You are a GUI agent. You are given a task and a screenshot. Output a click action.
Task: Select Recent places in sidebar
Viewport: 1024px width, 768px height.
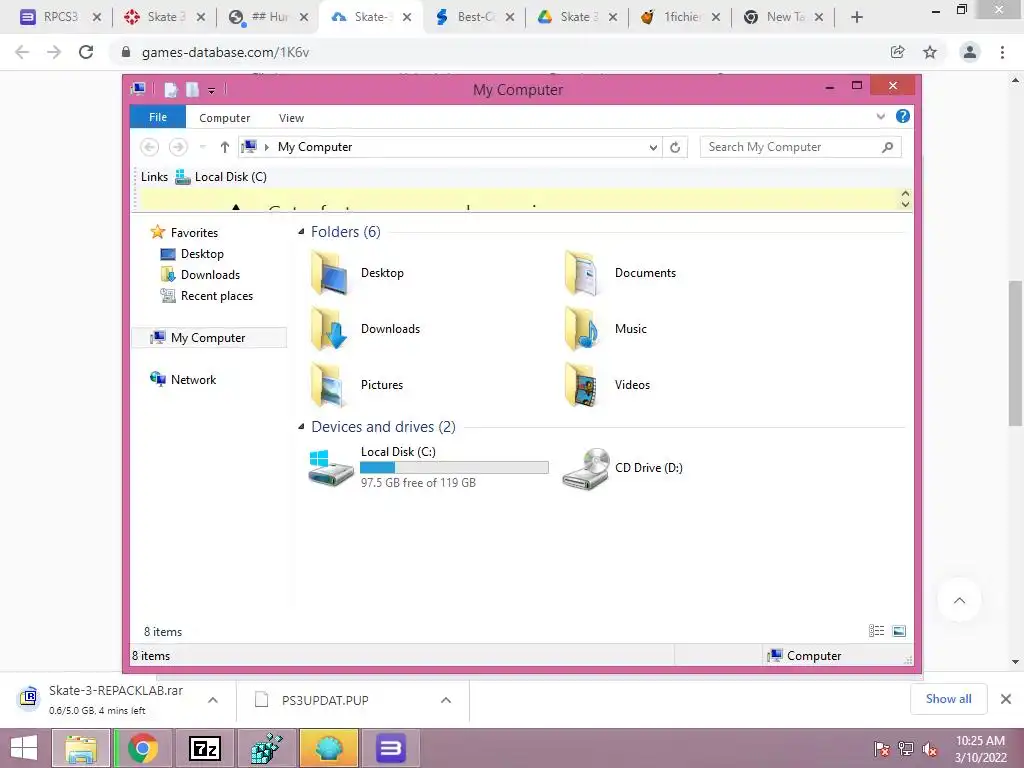[x=207, y=296]
